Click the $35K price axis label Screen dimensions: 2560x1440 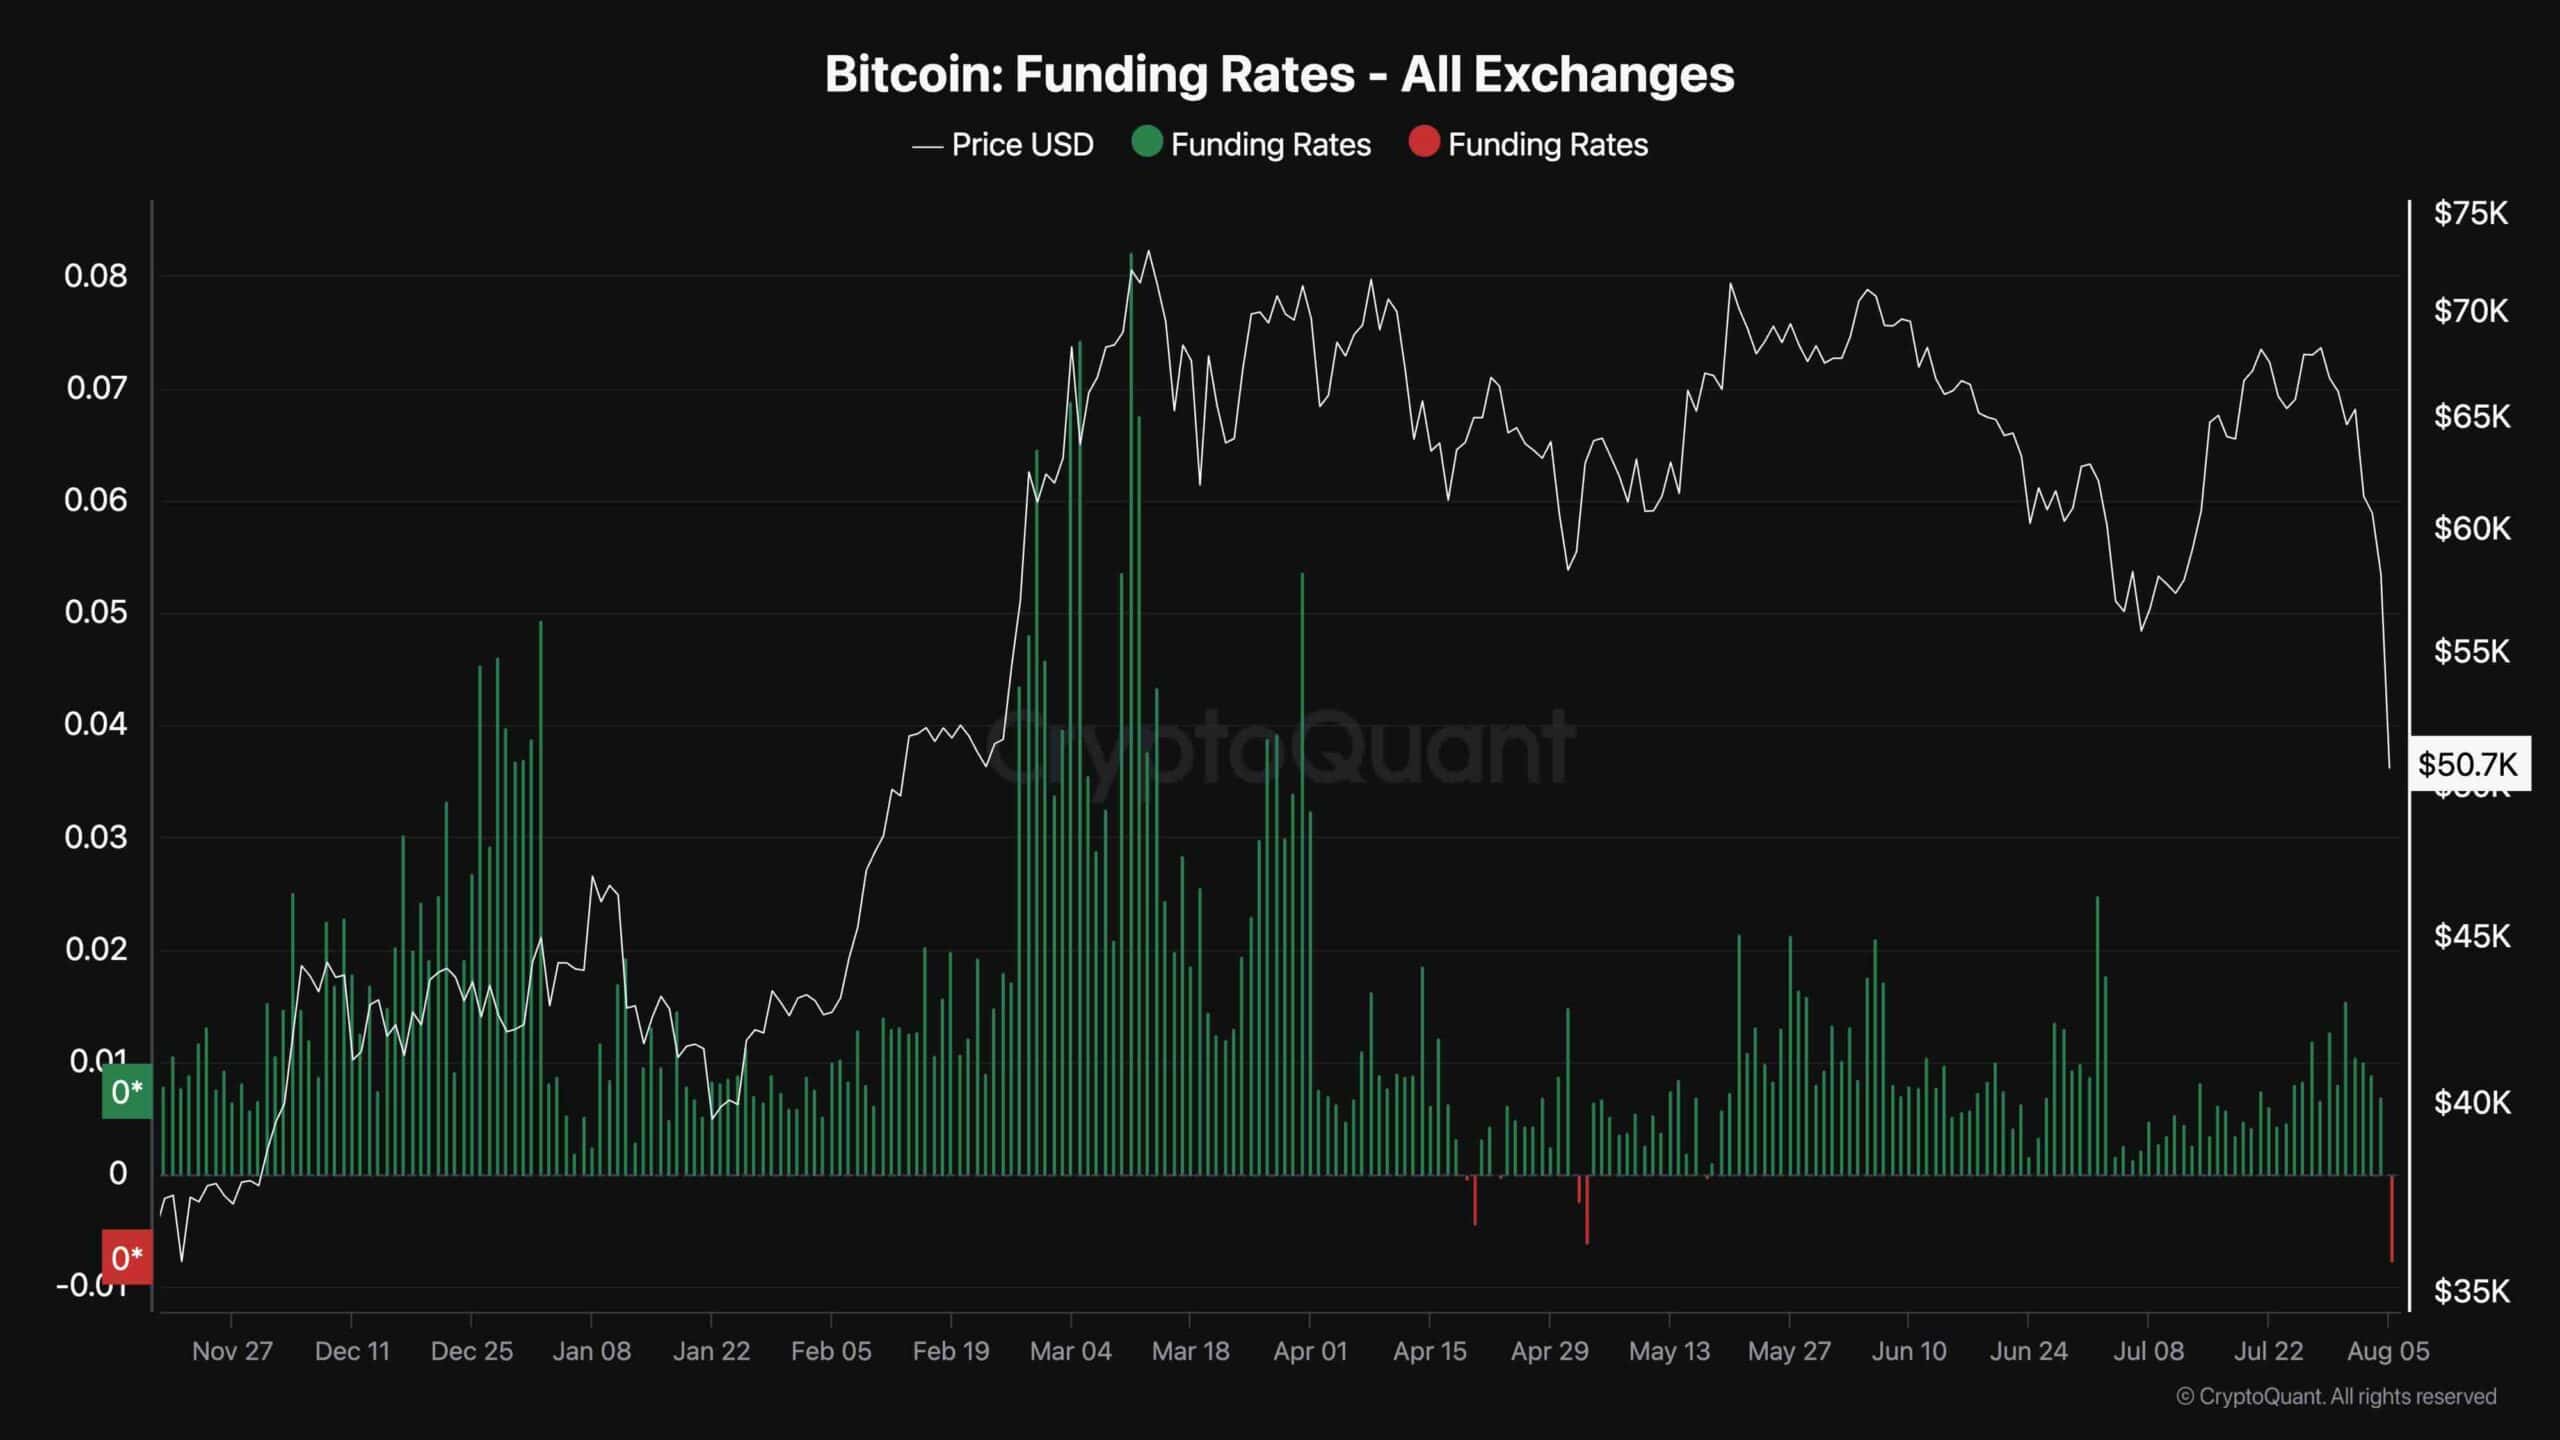(x=2471, y=1291)
